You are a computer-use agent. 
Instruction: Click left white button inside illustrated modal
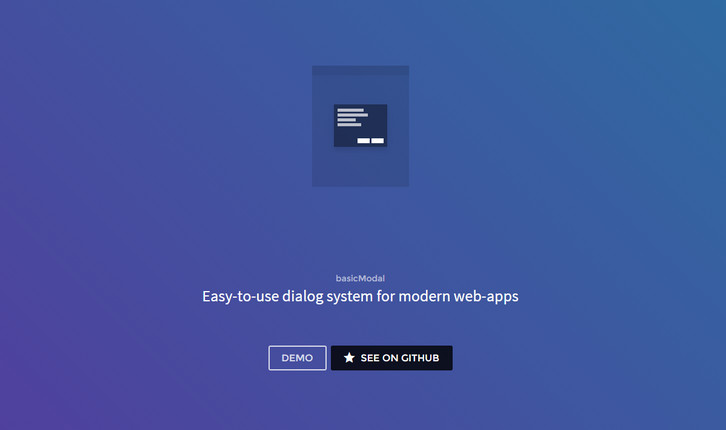[364, 140]
